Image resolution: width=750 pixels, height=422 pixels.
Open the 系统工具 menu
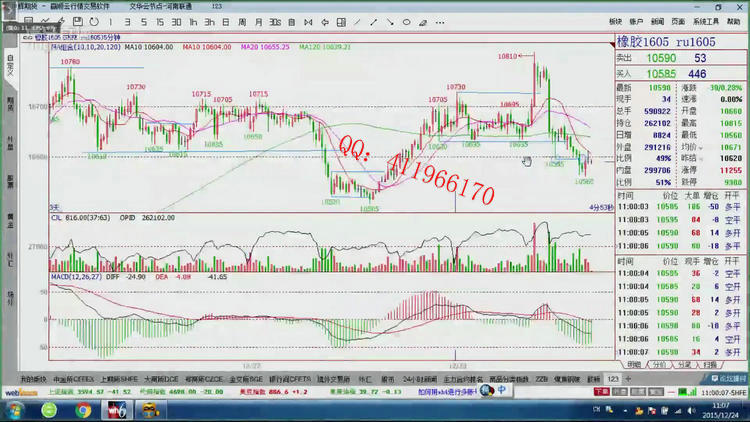[706, 22]
